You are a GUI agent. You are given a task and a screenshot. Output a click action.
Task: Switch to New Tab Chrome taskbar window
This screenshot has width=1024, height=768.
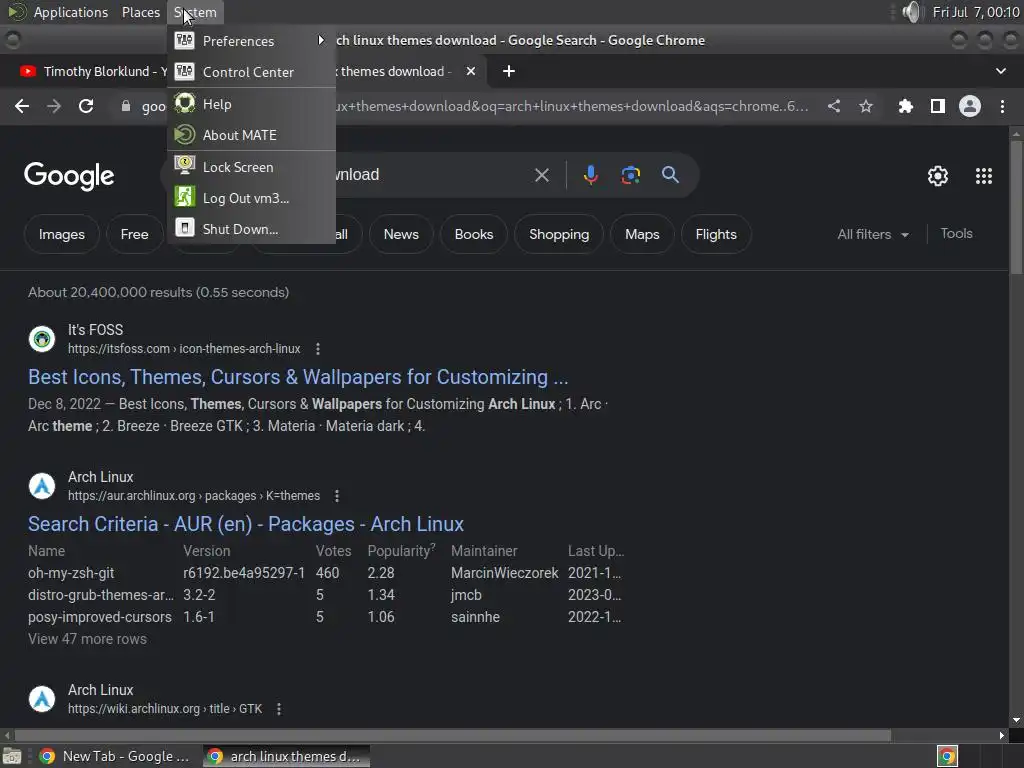(114, 756)
